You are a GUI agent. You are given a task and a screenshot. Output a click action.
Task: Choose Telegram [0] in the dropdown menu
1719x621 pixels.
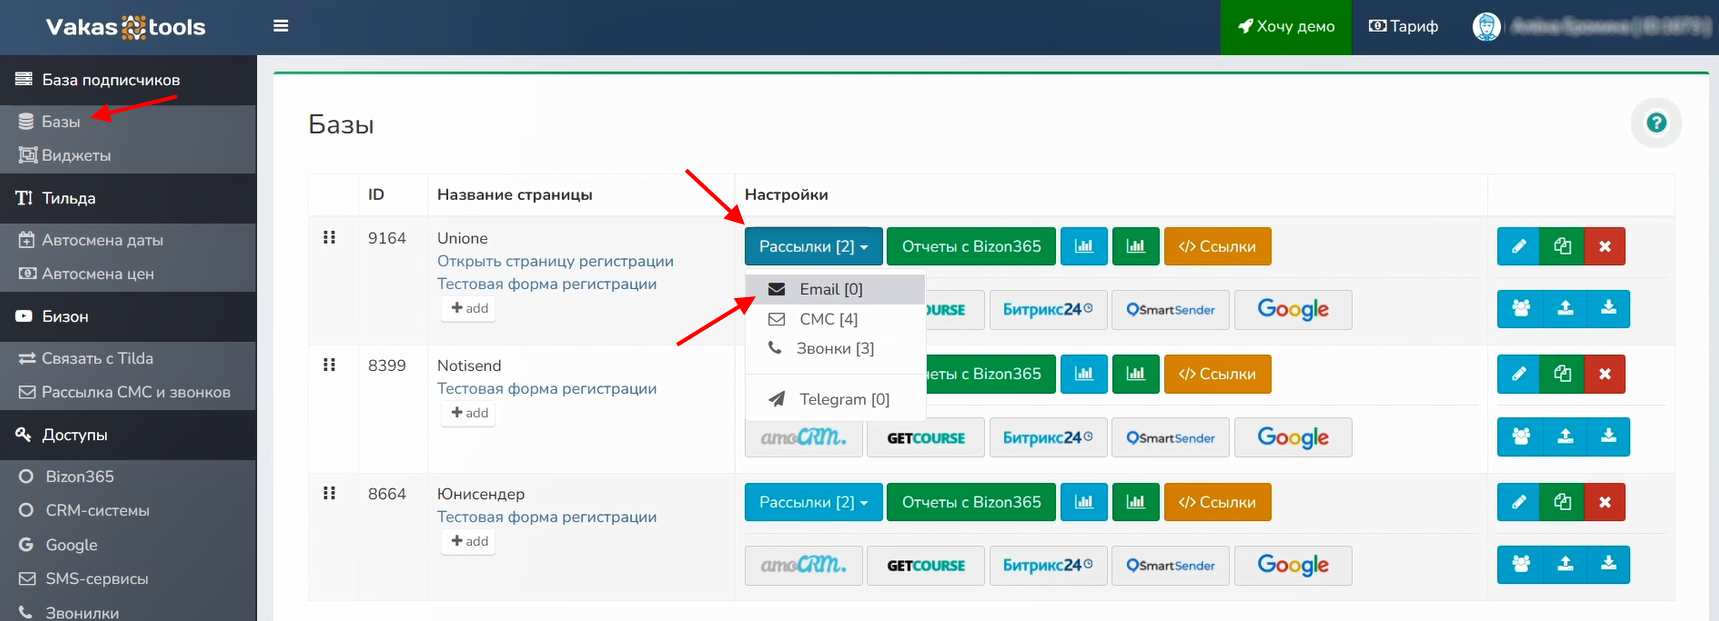(x=843, y=400)
